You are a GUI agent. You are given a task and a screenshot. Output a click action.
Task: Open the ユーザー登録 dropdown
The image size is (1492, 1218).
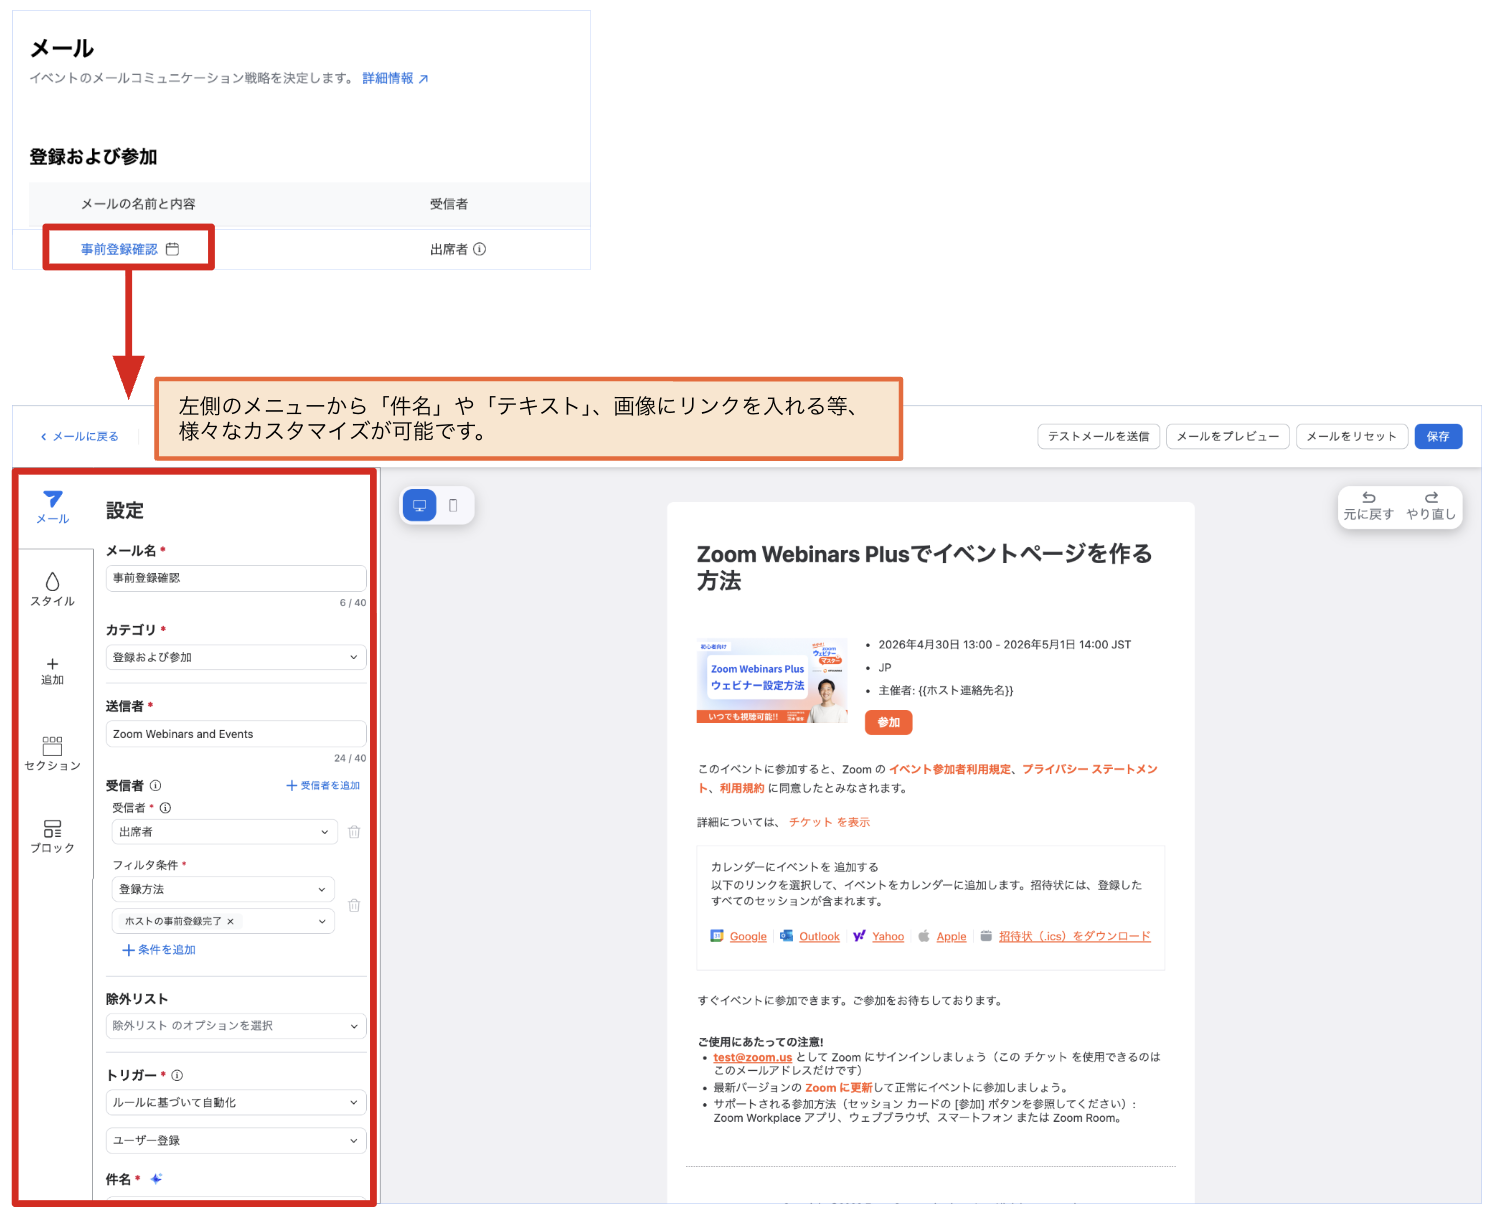(x=236, y=1141)
